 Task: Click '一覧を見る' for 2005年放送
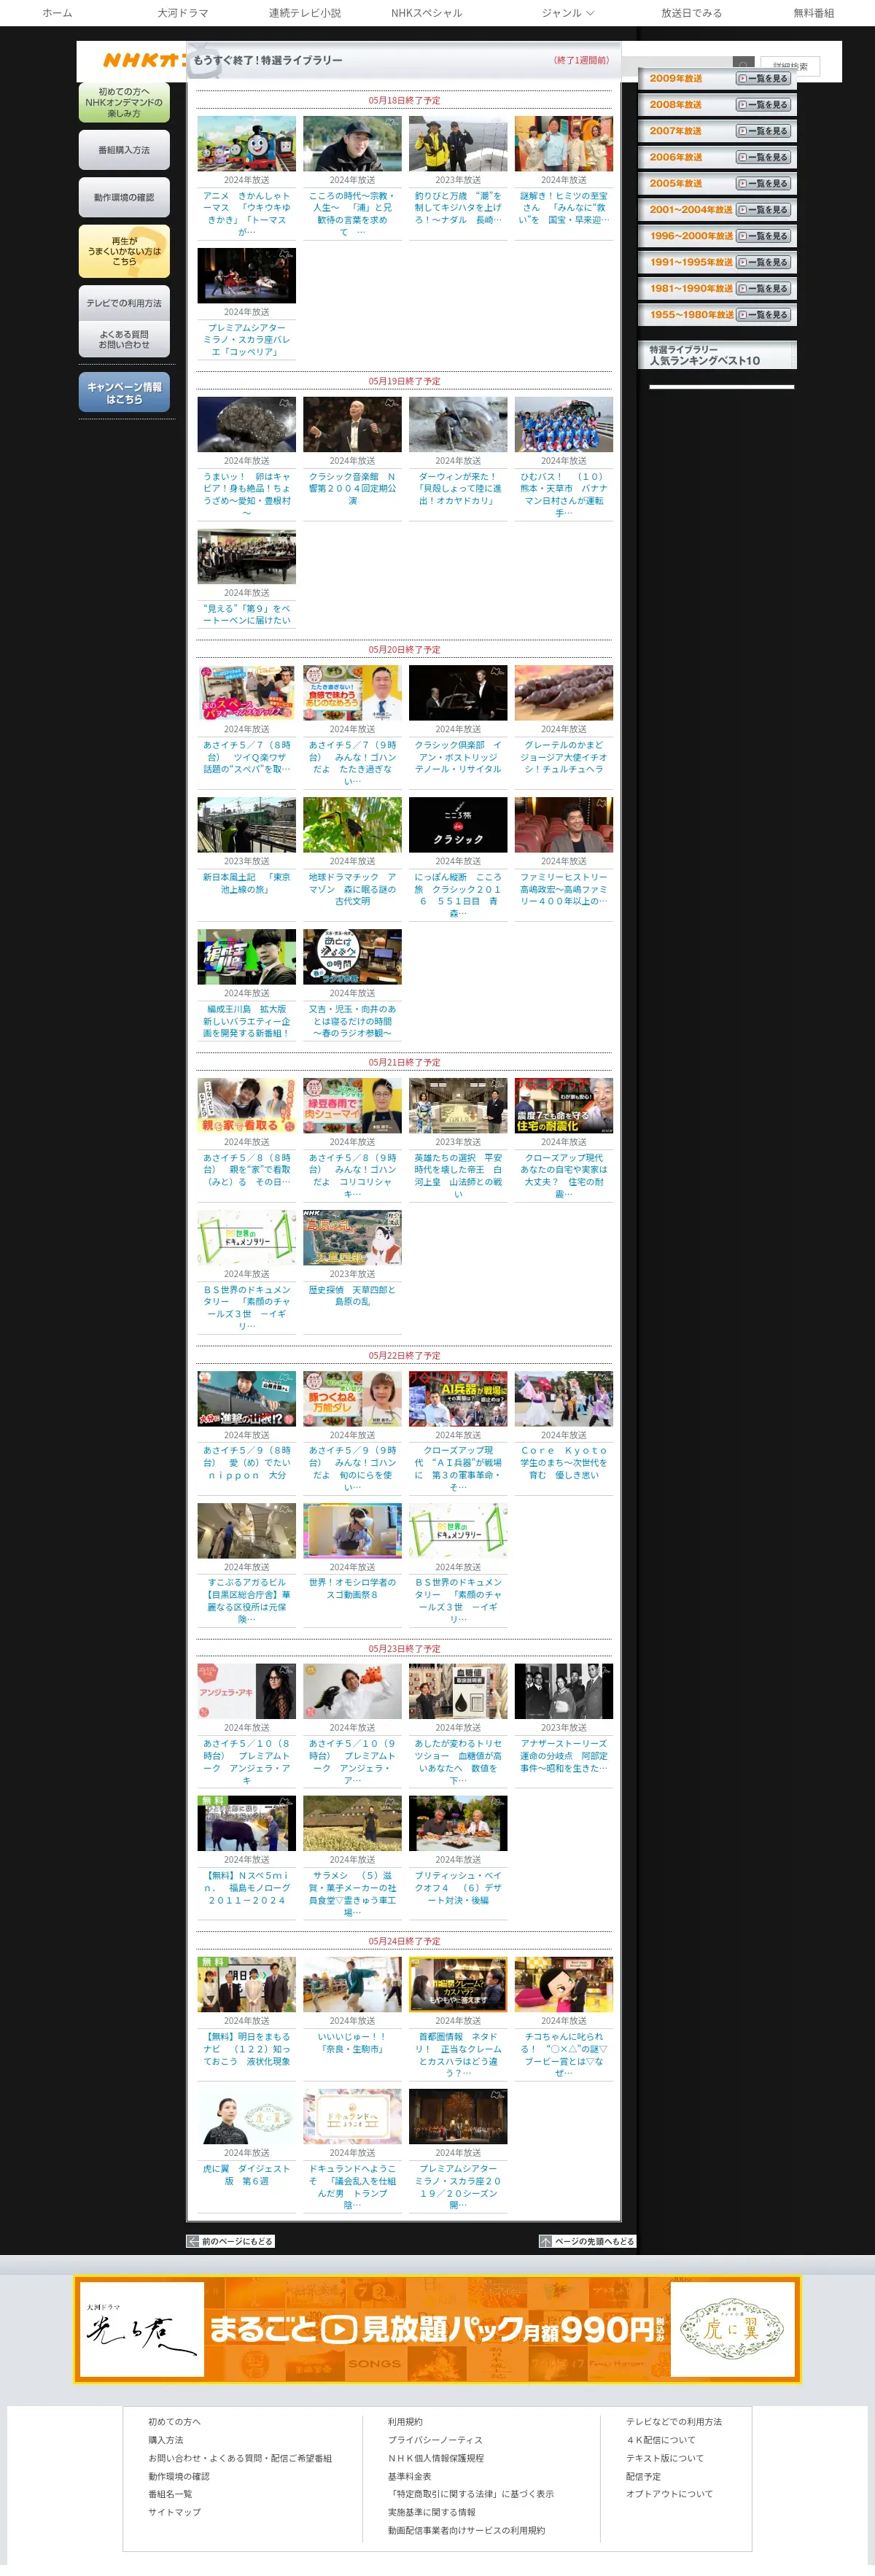[764, 183]
